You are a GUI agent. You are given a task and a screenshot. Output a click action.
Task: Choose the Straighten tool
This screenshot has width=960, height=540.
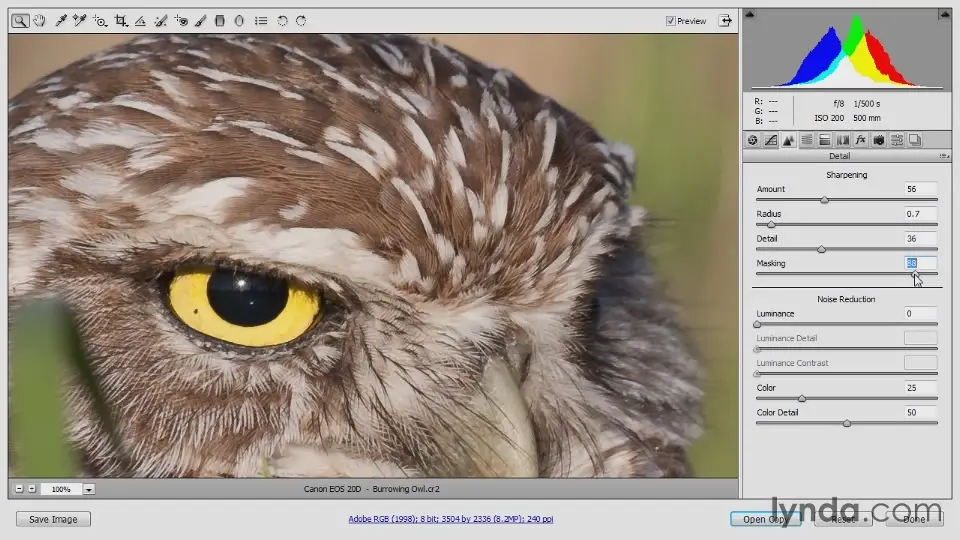[140, 20]
